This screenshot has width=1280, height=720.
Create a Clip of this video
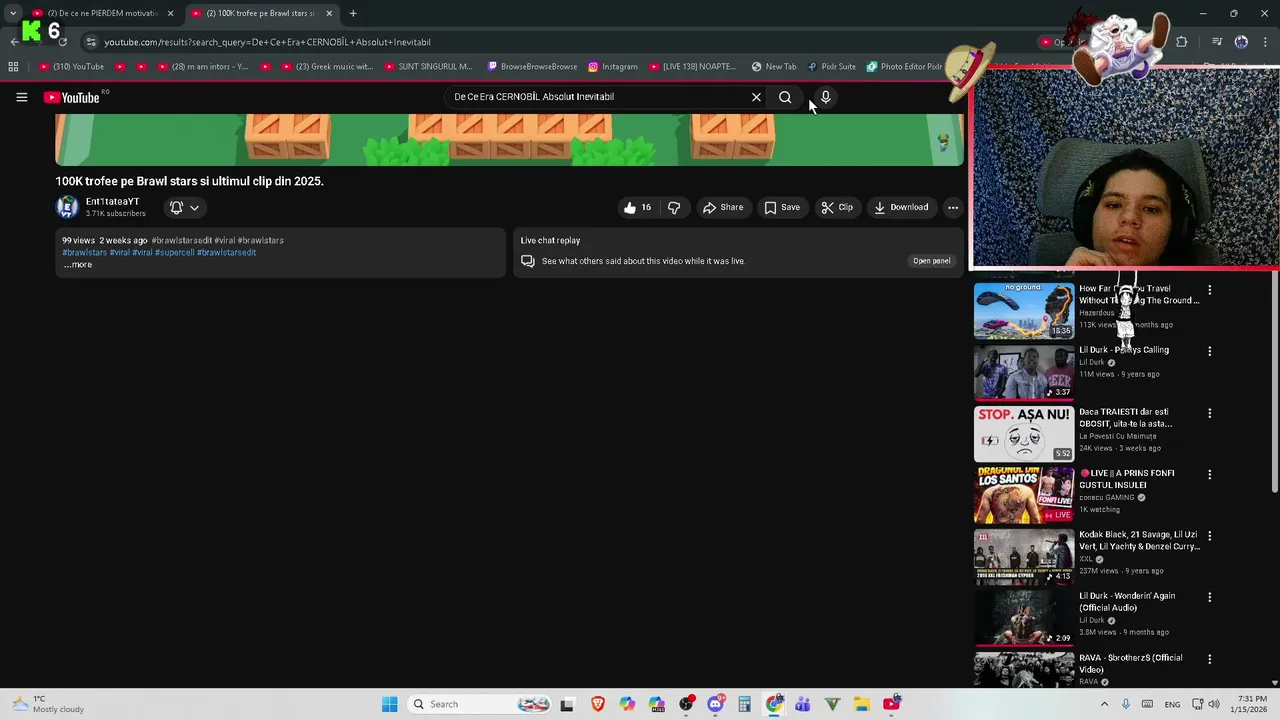point(837,207)
